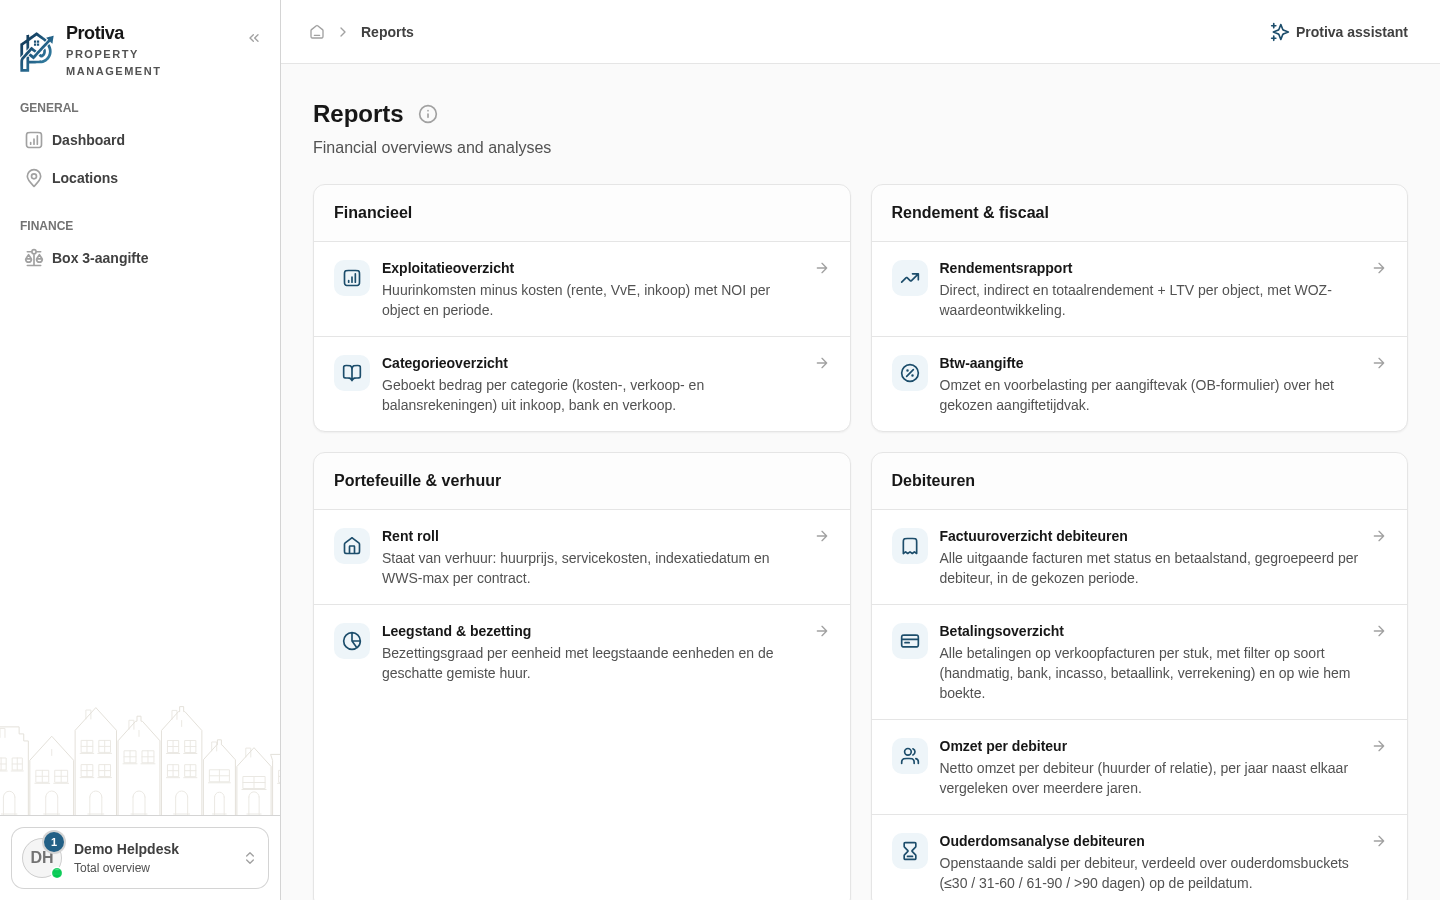Click the Rent roll house icon
Image resolution: width=1440 pixels, height=900 pixels.
click(352, 546)
